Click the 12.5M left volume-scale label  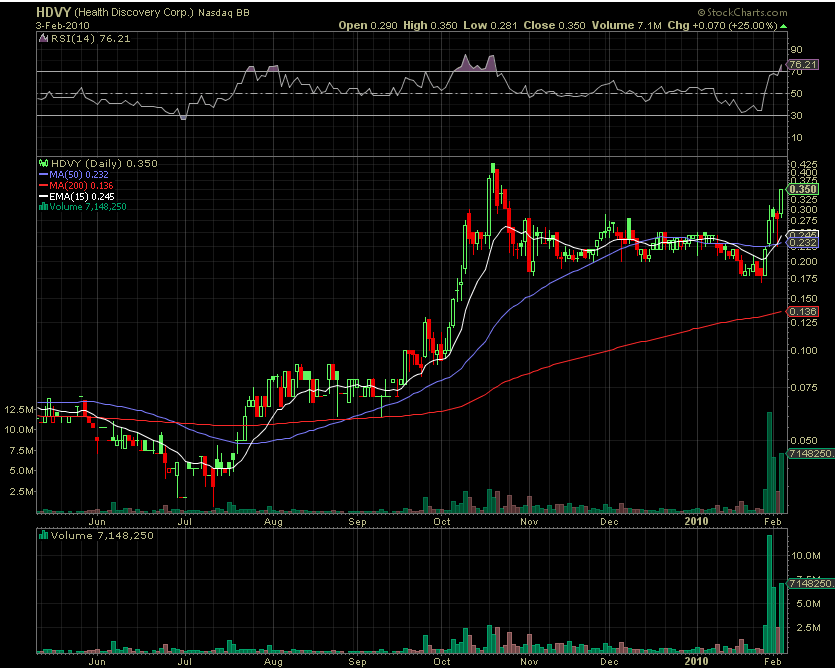(x=19, y=410)
